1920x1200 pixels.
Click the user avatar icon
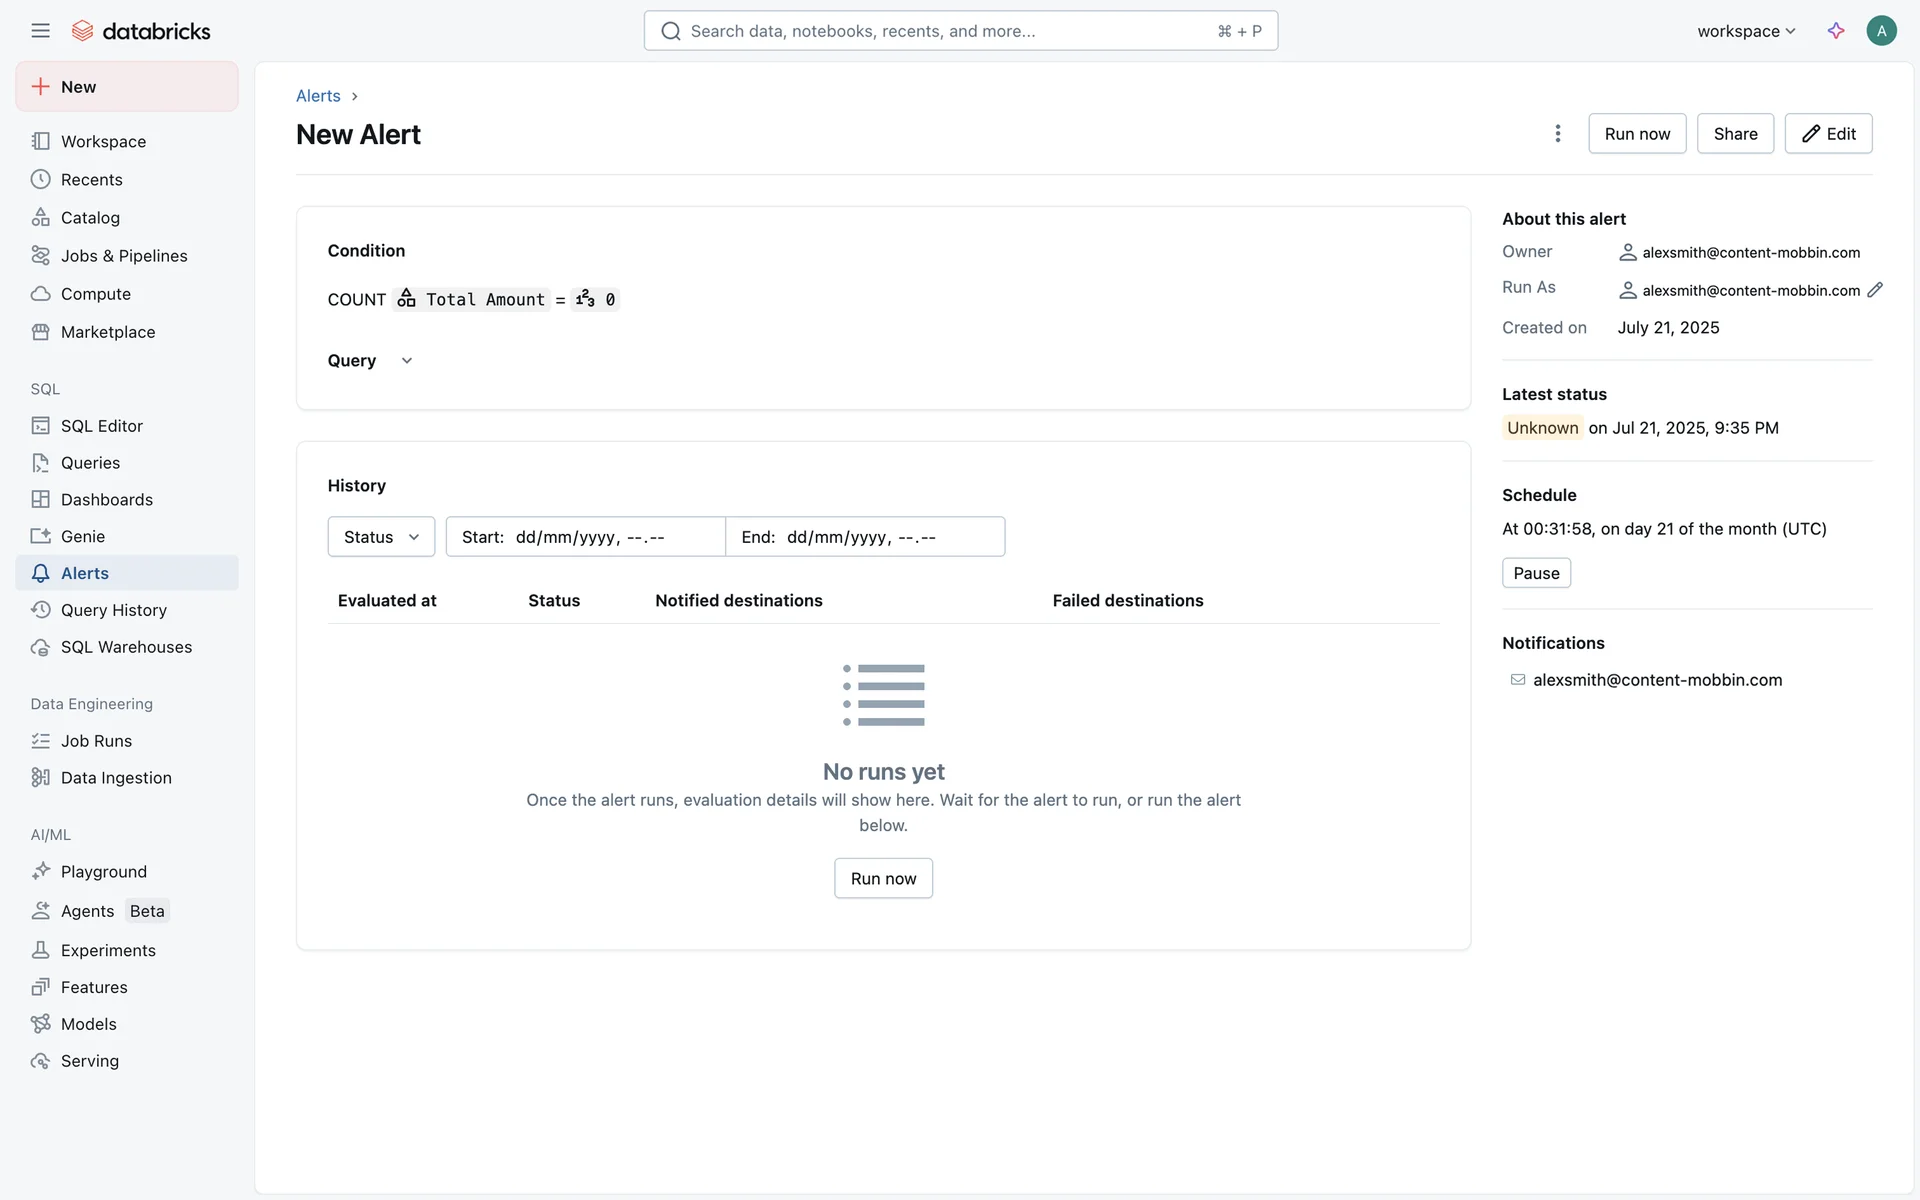(x=1881, y=31)
